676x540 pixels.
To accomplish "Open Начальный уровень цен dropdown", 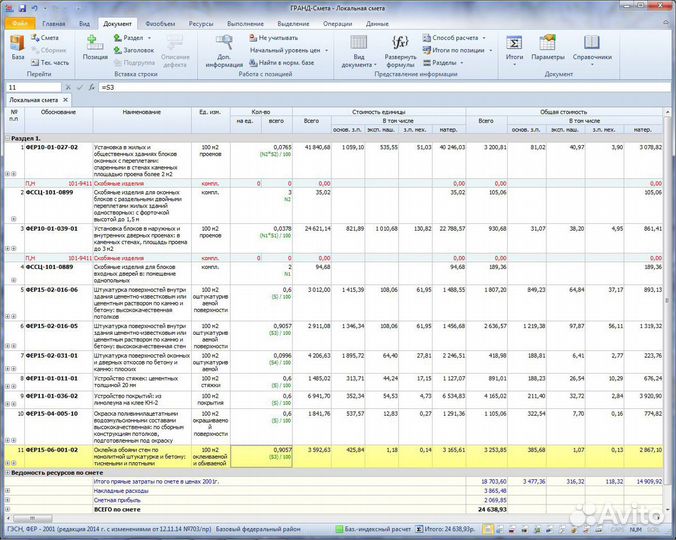I will (x=288, y=49).
